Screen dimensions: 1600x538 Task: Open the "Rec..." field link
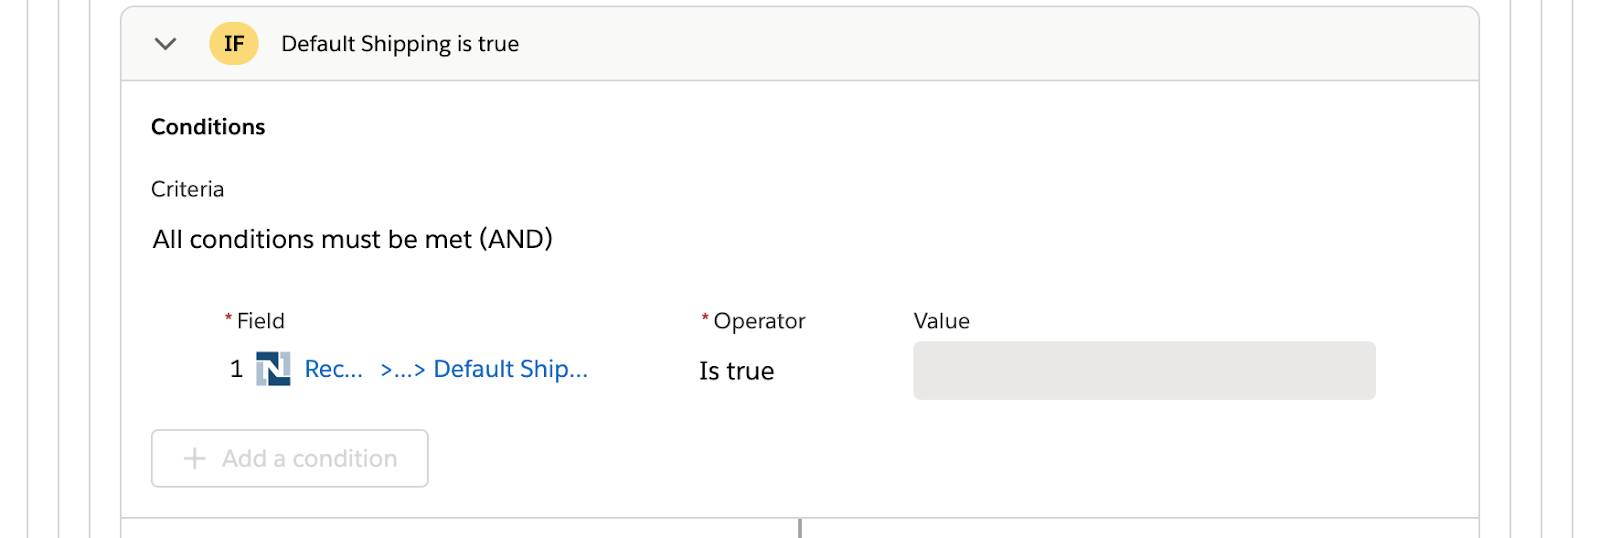coord(333,369)
